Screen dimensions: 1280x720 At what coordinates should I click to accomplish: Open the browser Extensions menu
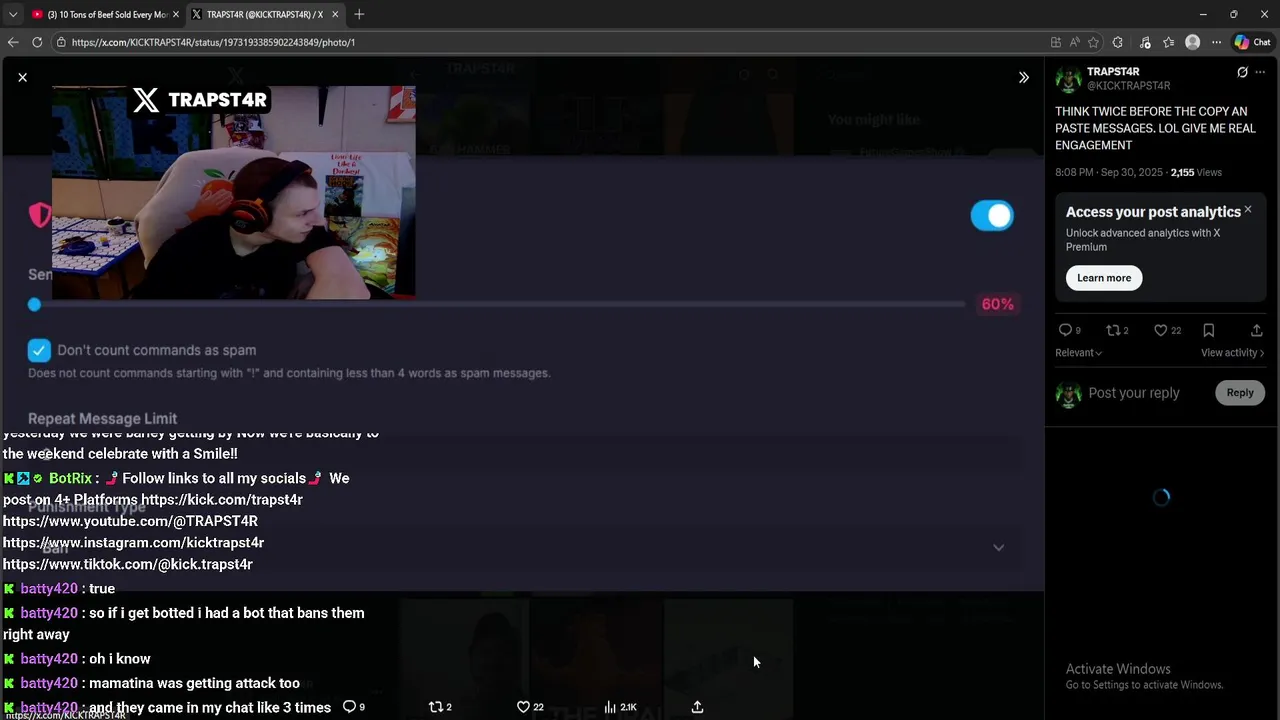point(1118,42)
